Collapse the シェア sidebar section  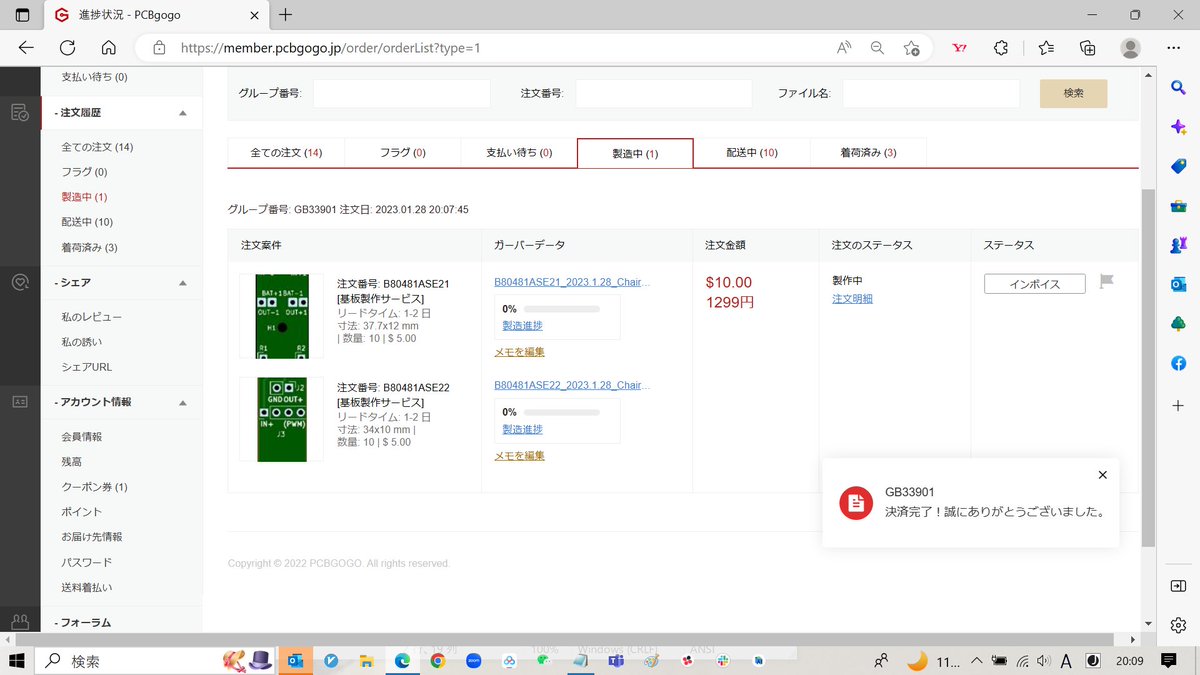click(x=183, y=283)
